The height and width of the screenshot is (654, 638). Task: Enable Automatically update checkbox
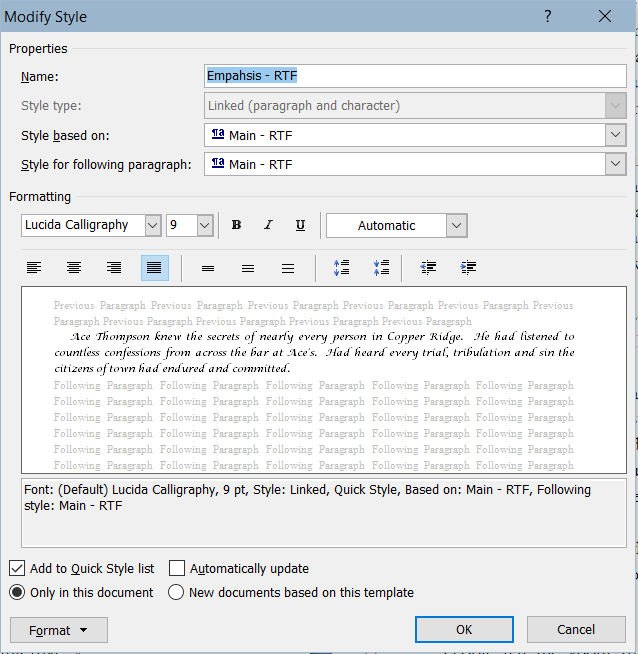[x=177, y=568]
